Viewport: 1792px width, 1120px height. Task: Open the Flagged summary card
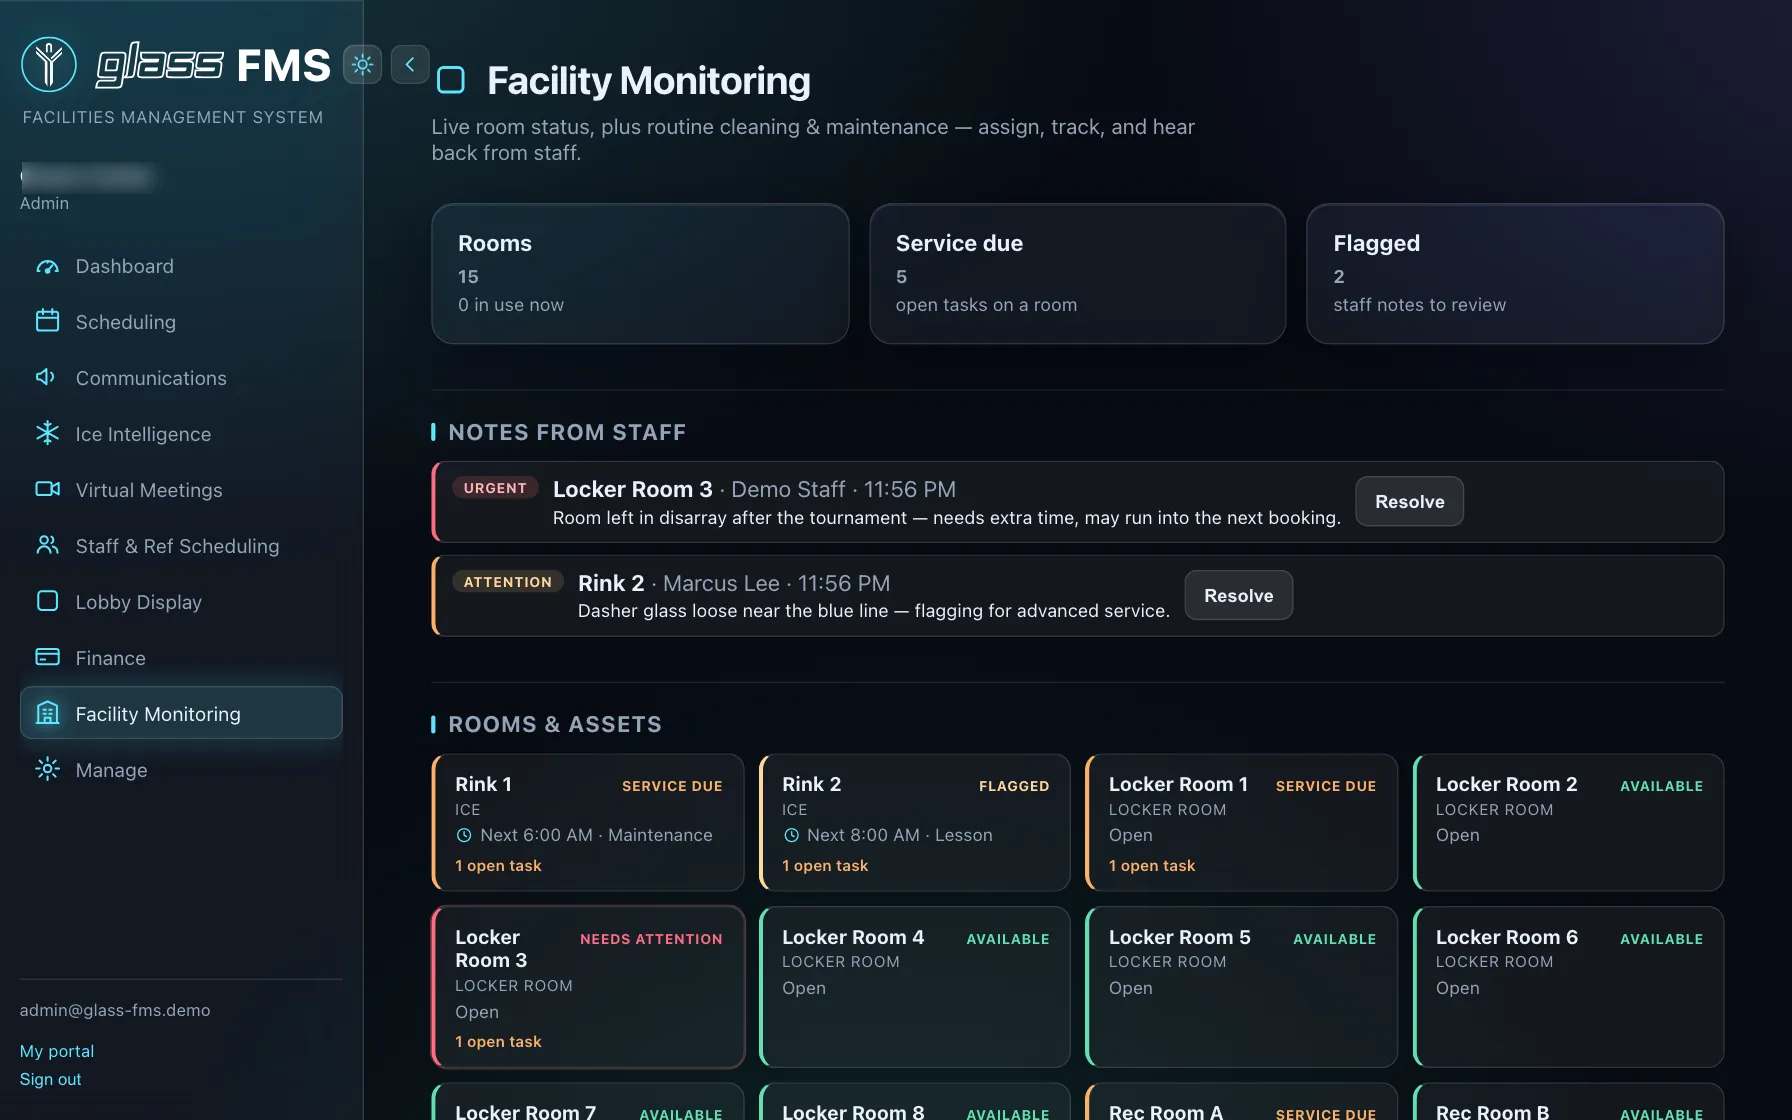[x=1515, y=274]
